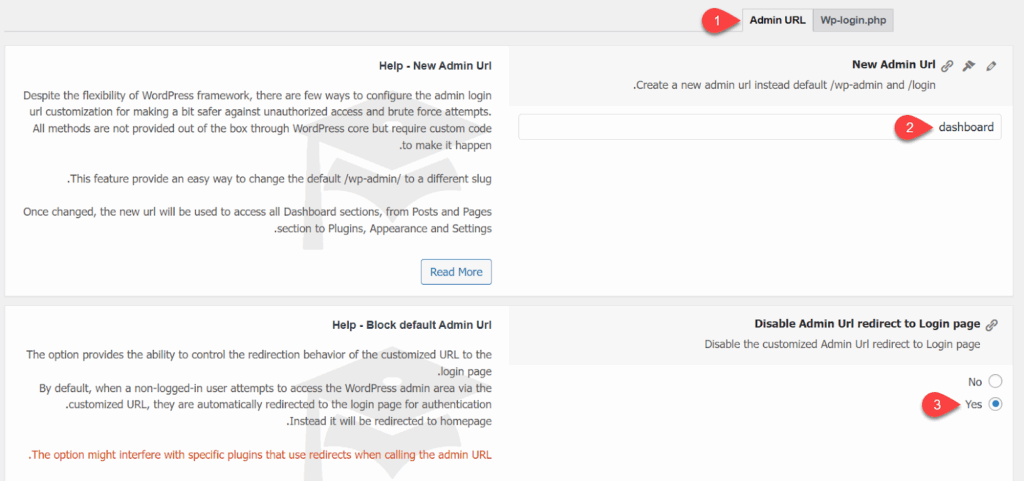Click the New Admin Url heading
The width and height of the screenshot is (1024, 481).
pos(893,66)
